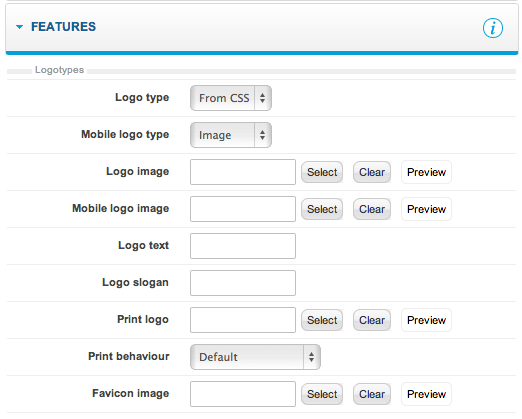Click the FEATURES section title
Viewport: 522px width, 419px height.
(x=63, y=27)
